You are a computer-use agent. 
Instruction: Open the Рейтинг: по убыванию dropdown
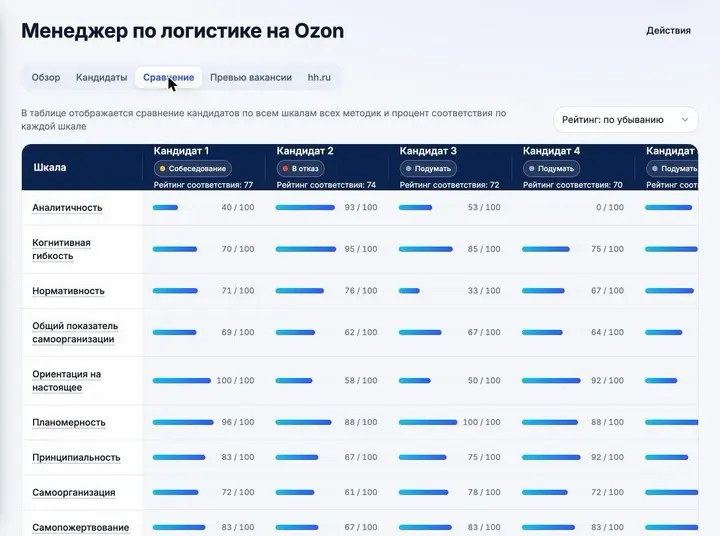(625, 120)
